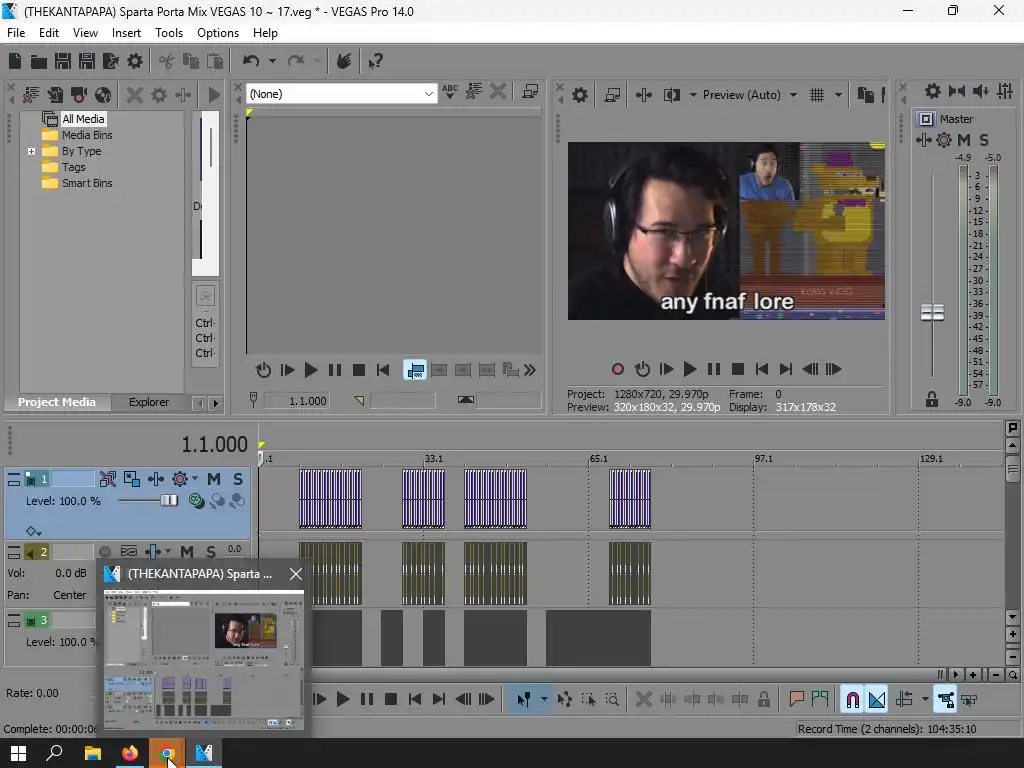Open a project with the folder icon
Screen dimensions: 1024x768
(x=39, y=61)
